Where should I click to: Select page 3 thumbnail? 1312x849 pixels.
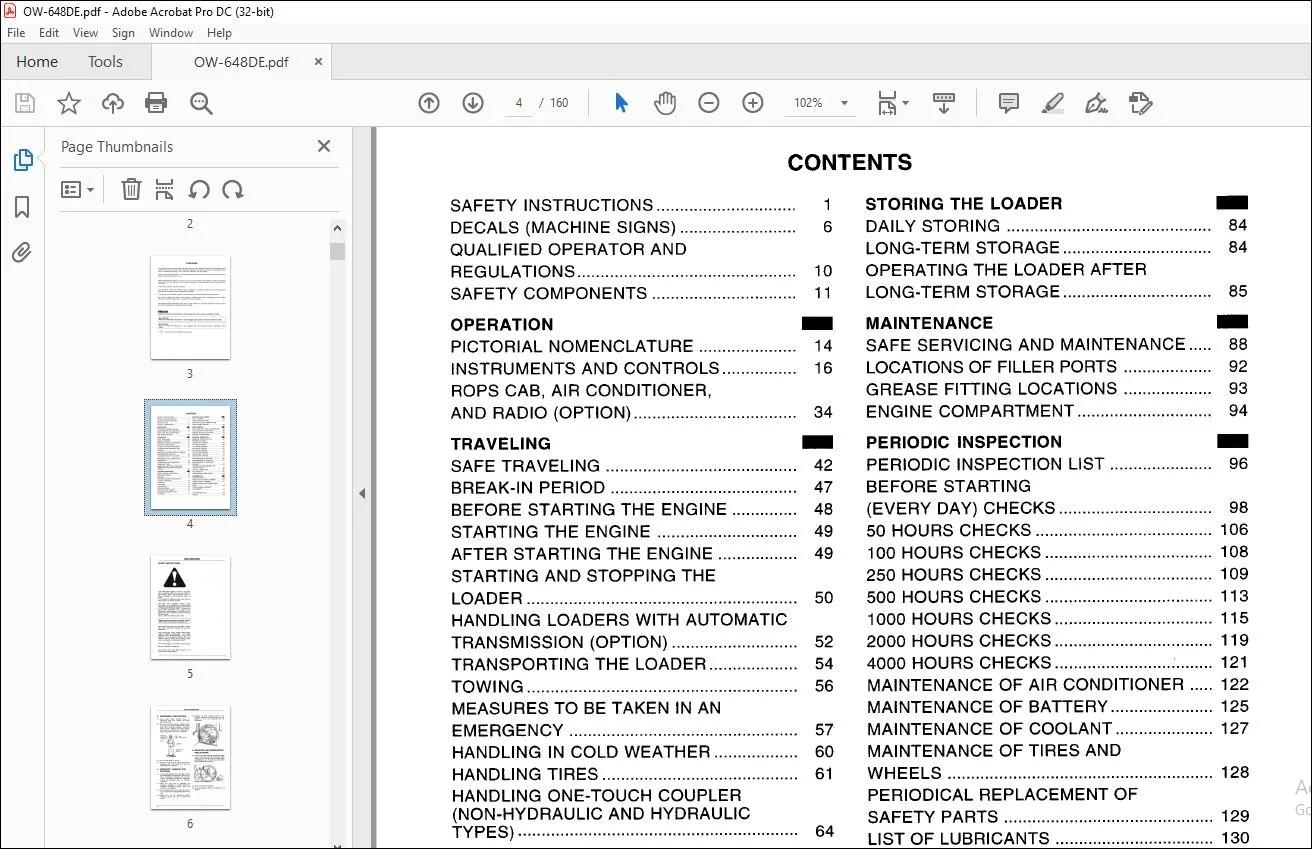(x=190, y=307)
